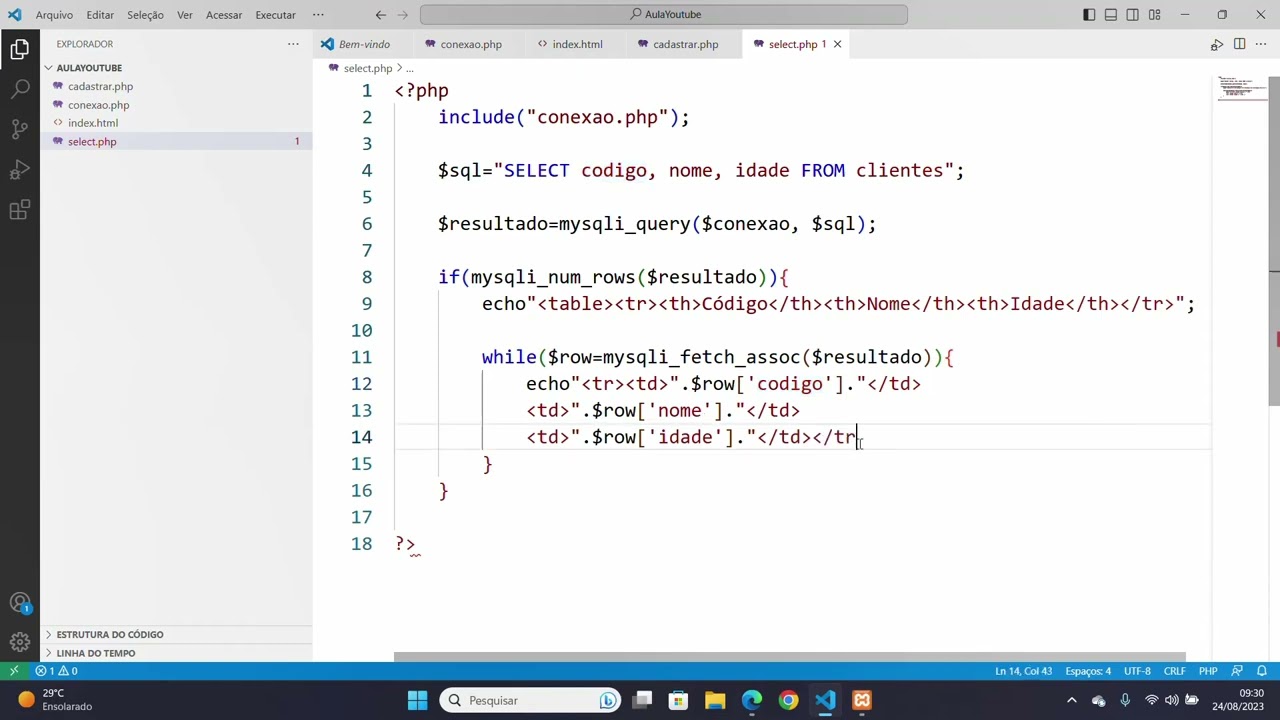
Task: Click the AulaYoutube command center search
Action: 664,15
